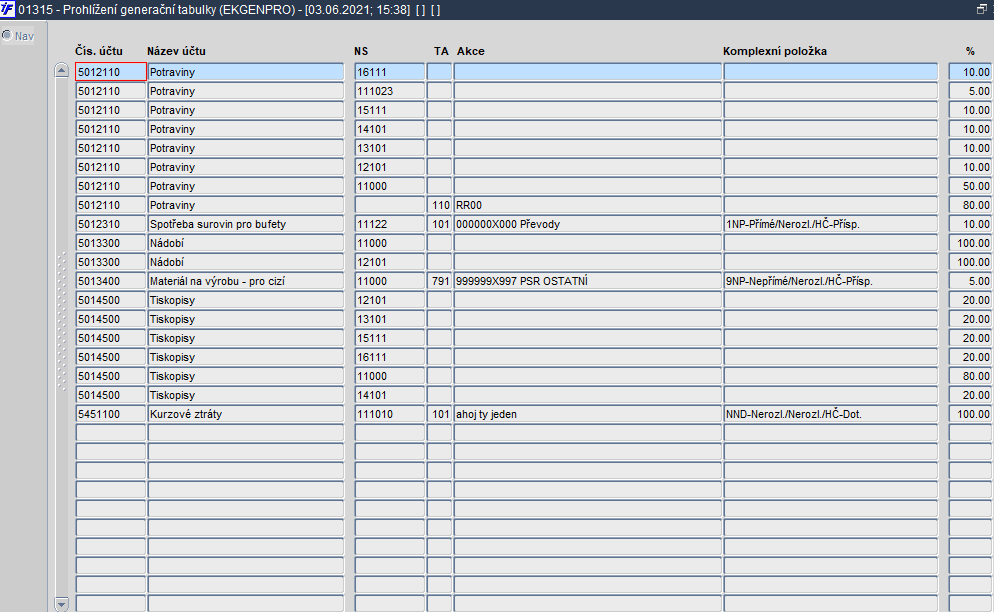This screenshot has height=612, width=994.
Task: Click account number 5013400
Action: tap(111, 281)
